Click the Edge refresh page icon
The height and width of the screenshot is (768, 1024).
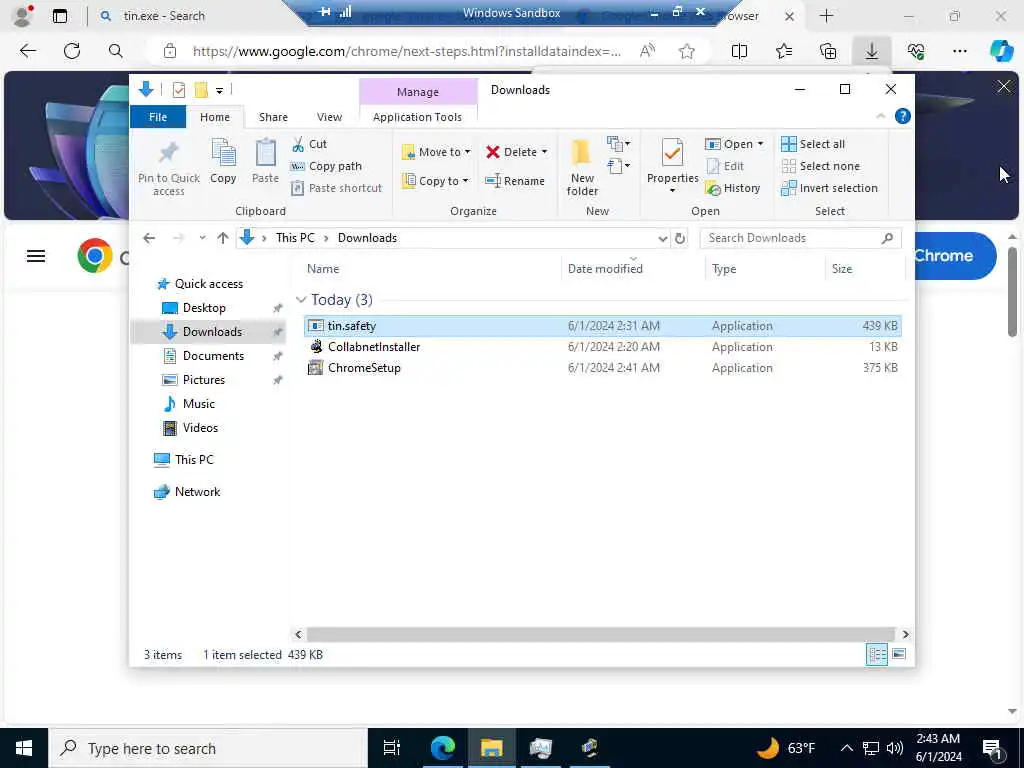tap(72, 51)
